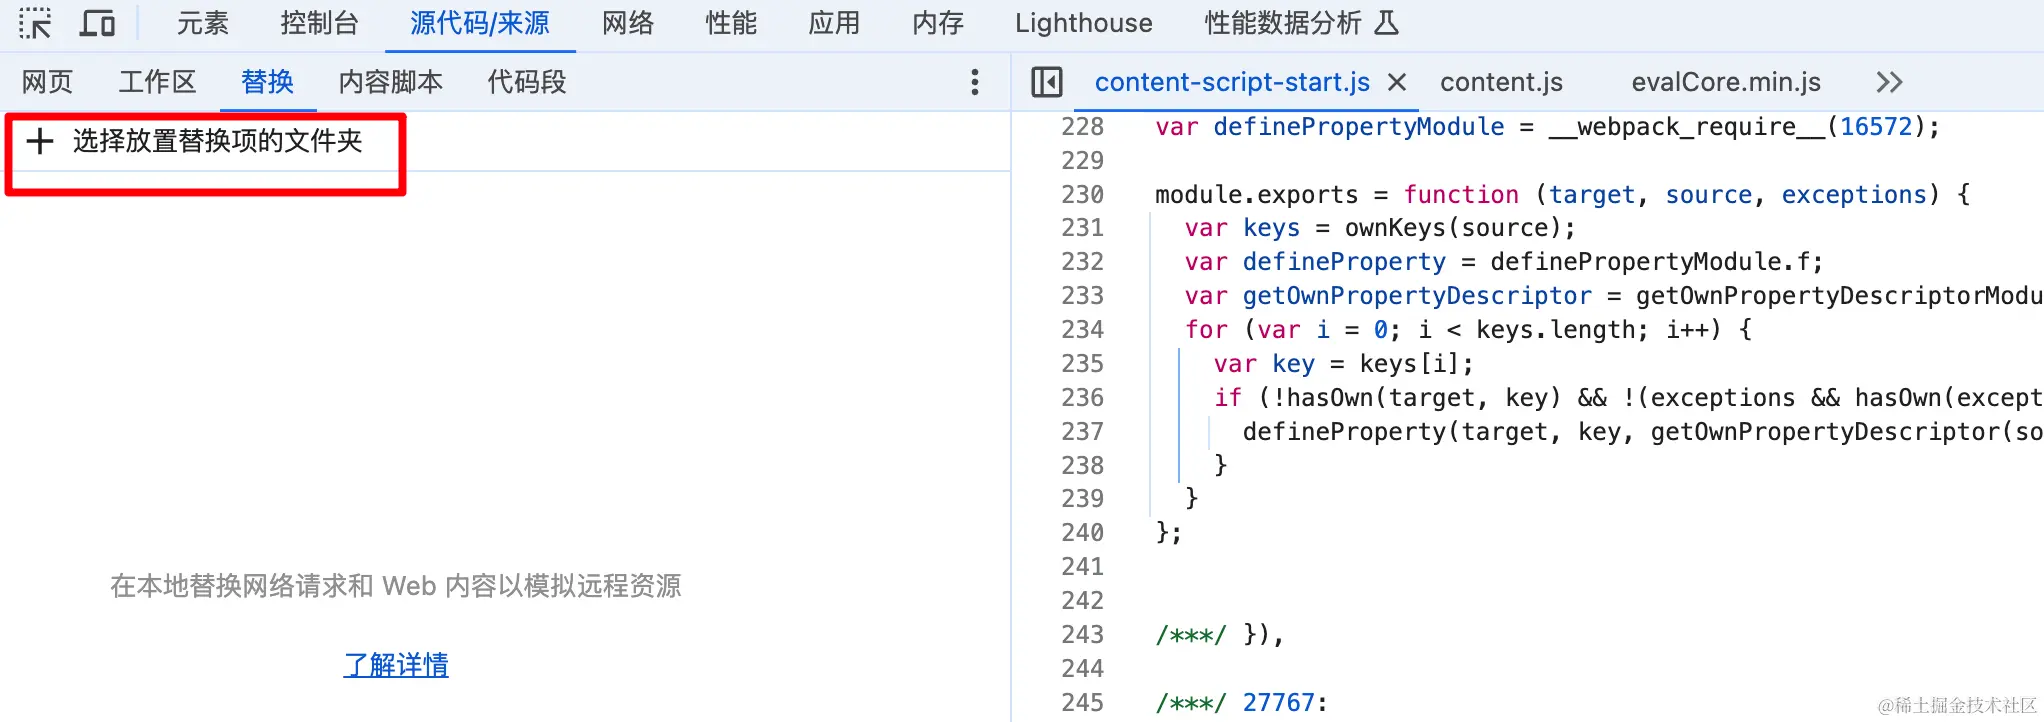Select the 网页 sidebar tab
Image resolution: width=2044 pixels, height=722 pixels.
(48, 82)
